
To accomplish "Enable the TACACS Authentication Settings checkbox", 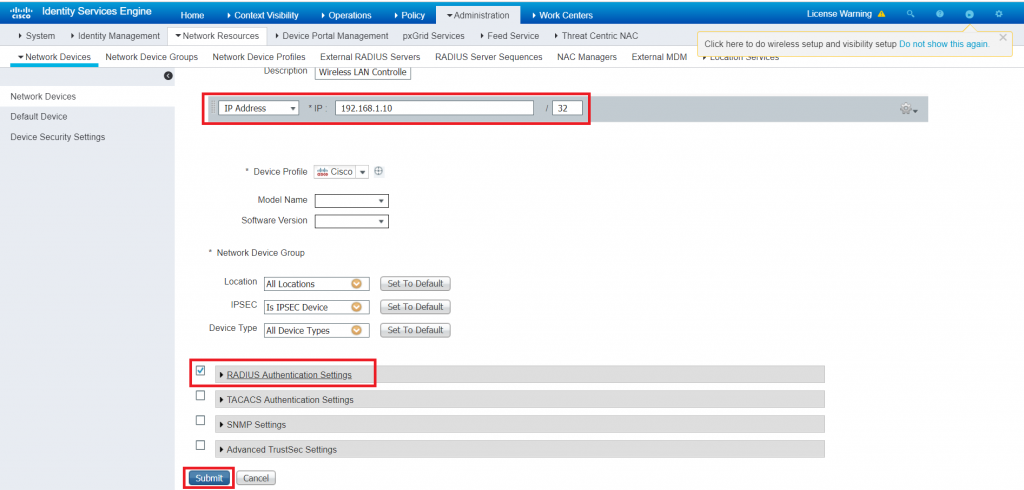I will pos(201,396).
